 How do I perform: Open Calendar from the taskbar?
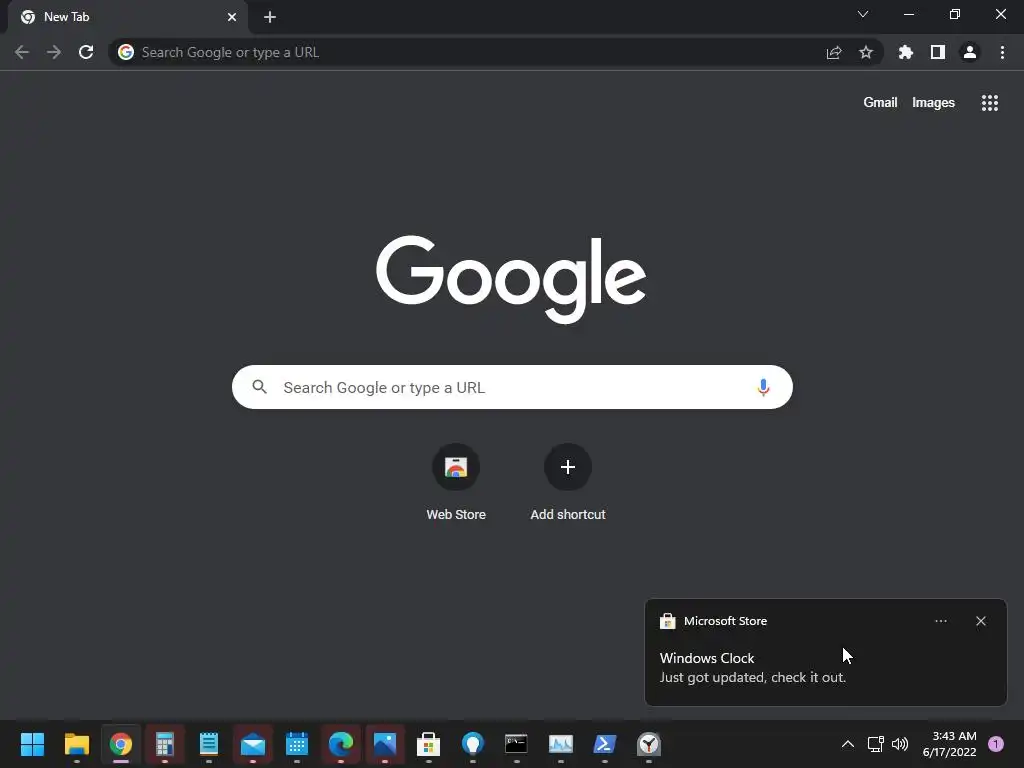[296, 744]
